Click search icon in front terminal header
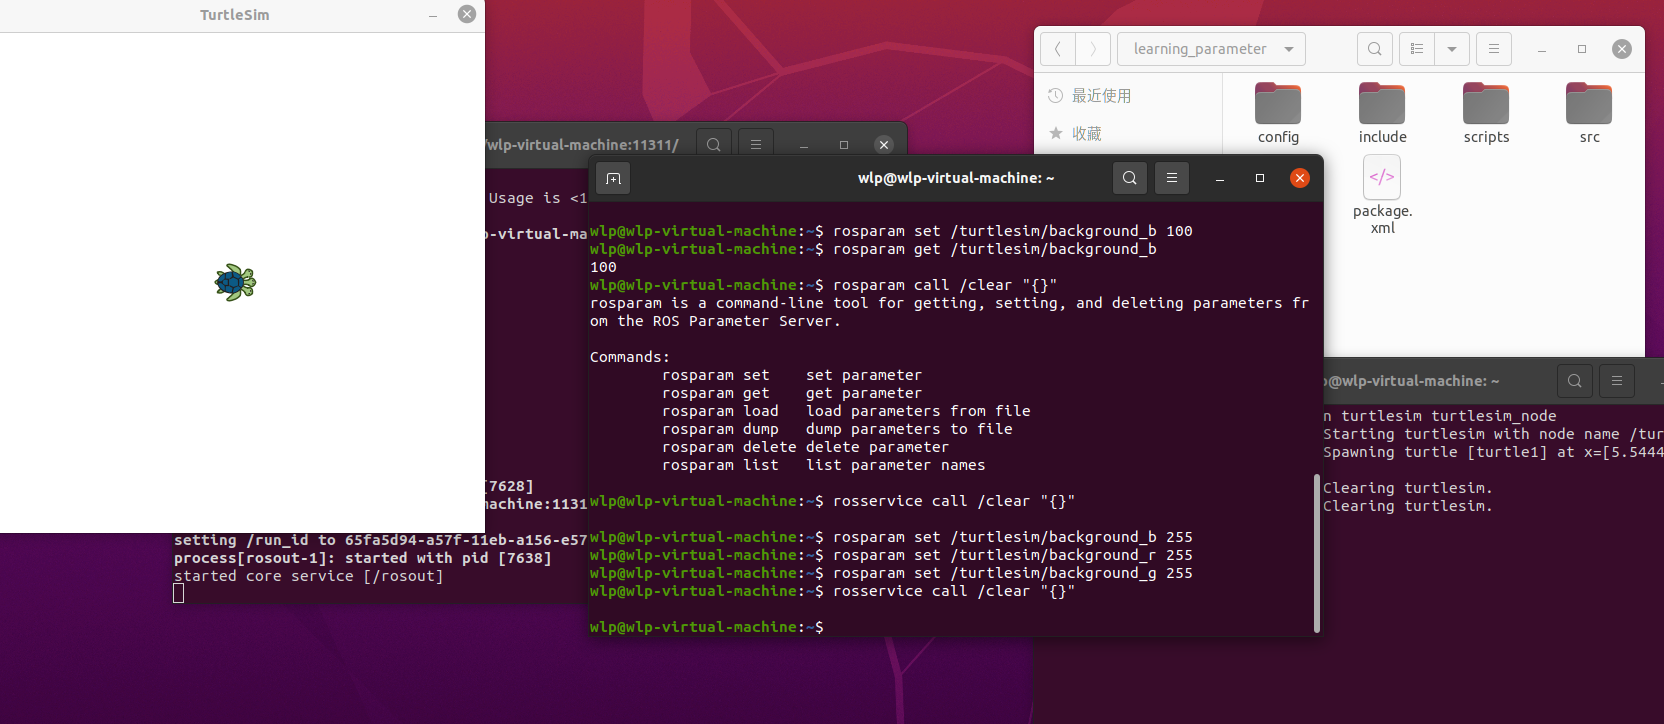This screenshot has width=1664, height=724. pos(1129,178)
